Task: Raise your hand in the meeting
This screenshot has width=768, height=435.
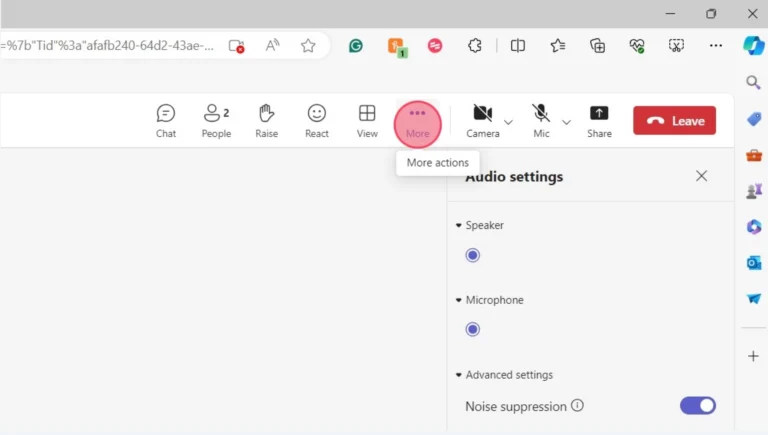Action: (266, 121)
